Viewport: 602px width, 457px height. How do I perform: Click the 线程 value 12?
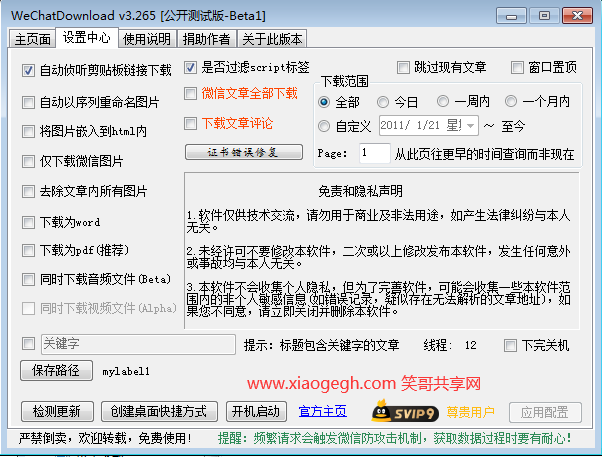click(x=470, y=345)
